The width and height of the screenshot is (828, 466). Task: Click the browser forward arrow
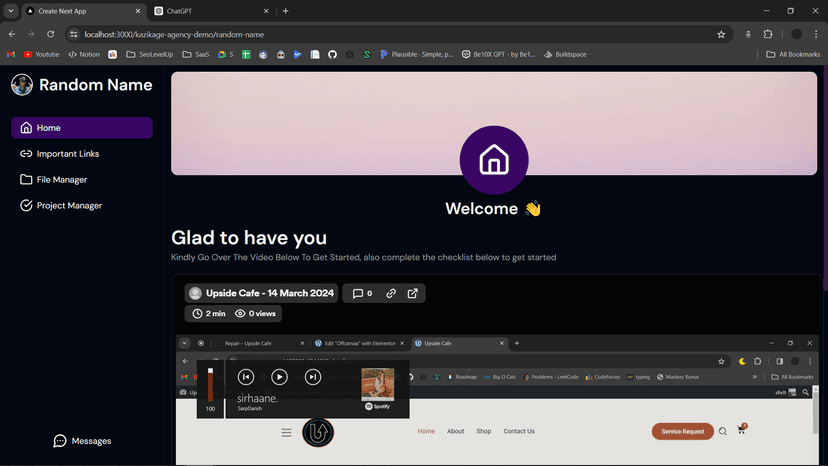tap(31, 34)
